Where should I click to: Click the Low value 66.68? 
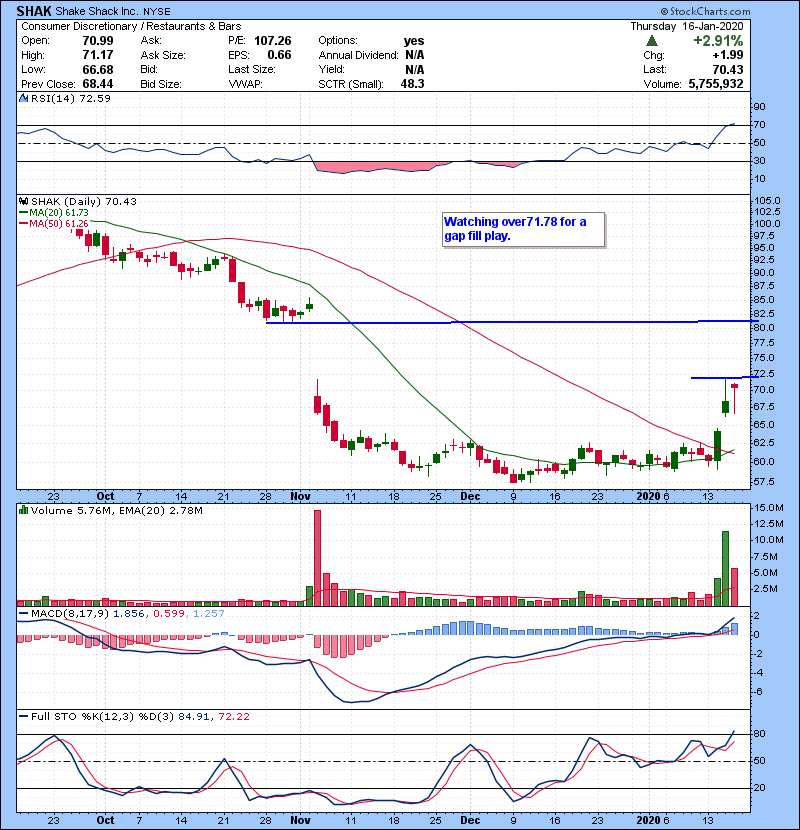point(98,69)
